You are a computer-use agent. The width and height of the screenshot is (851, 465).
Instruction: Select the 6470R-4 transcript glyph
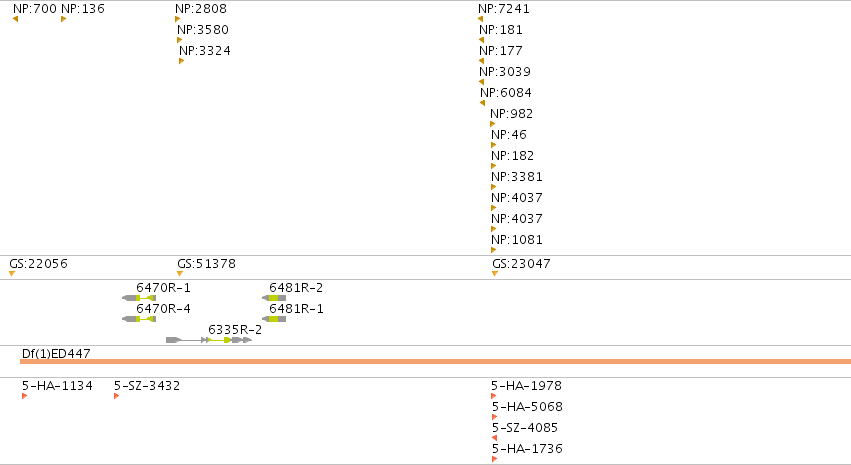click(x=139, y=319)
